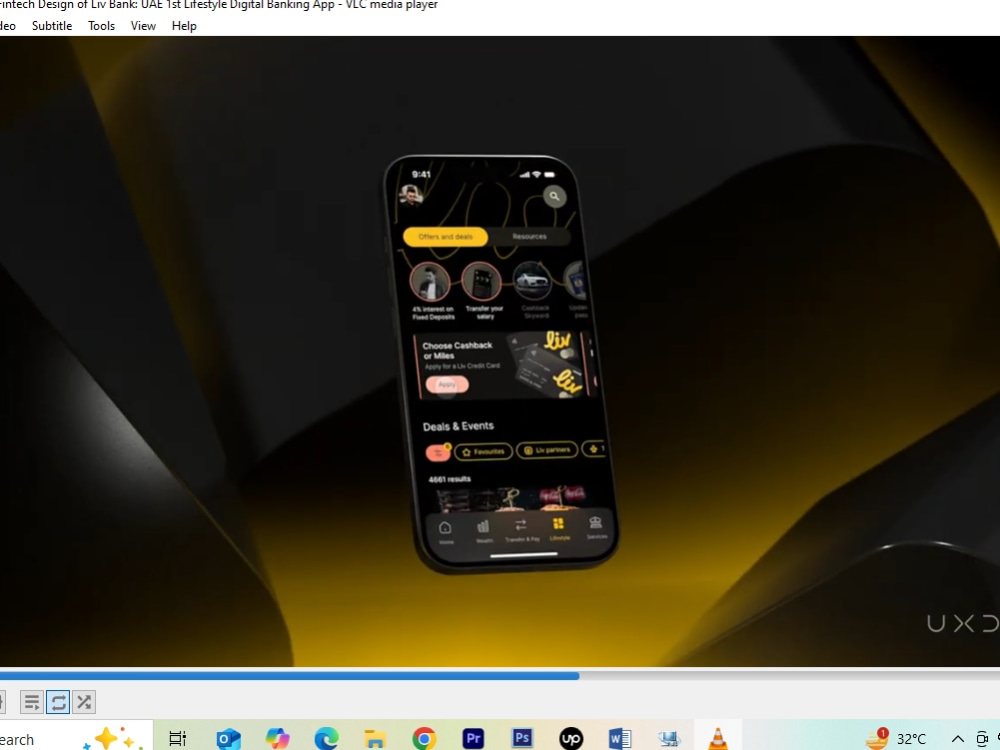Open the Subtitle menu
Viewport: 1000px width, 750px height.
coord(52,26)
